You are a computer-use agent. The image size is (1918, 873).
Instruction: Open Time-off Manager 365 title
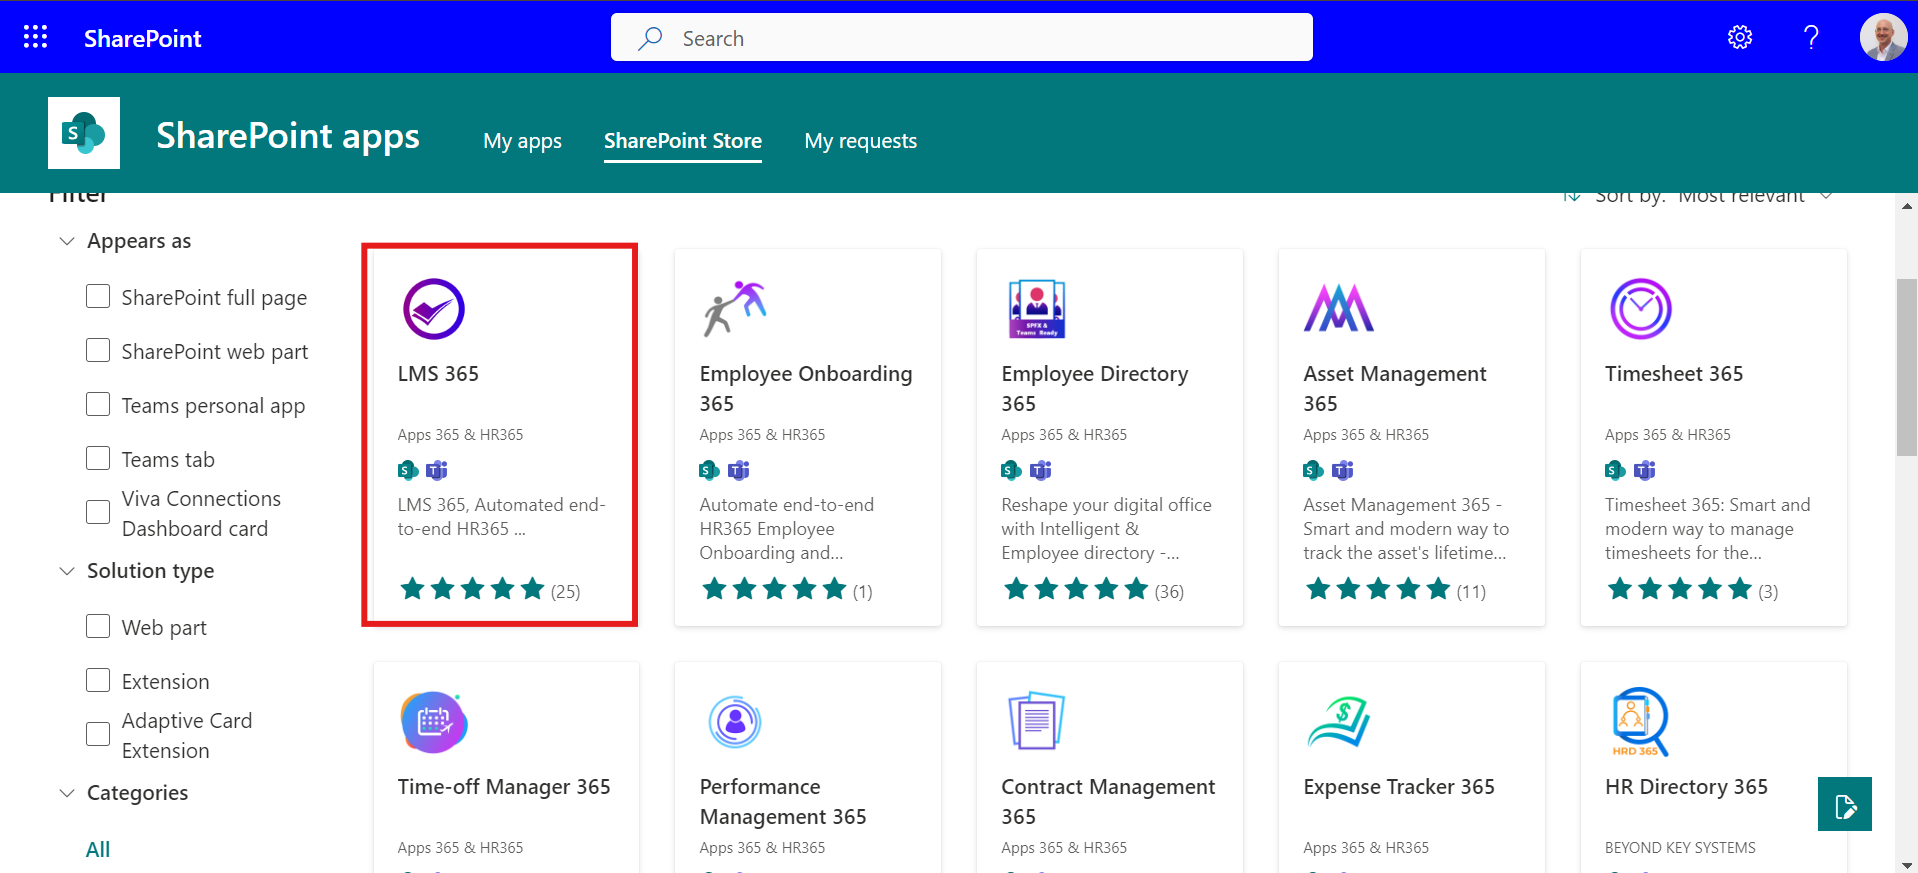pyautogui.click(x=504, y=787)
